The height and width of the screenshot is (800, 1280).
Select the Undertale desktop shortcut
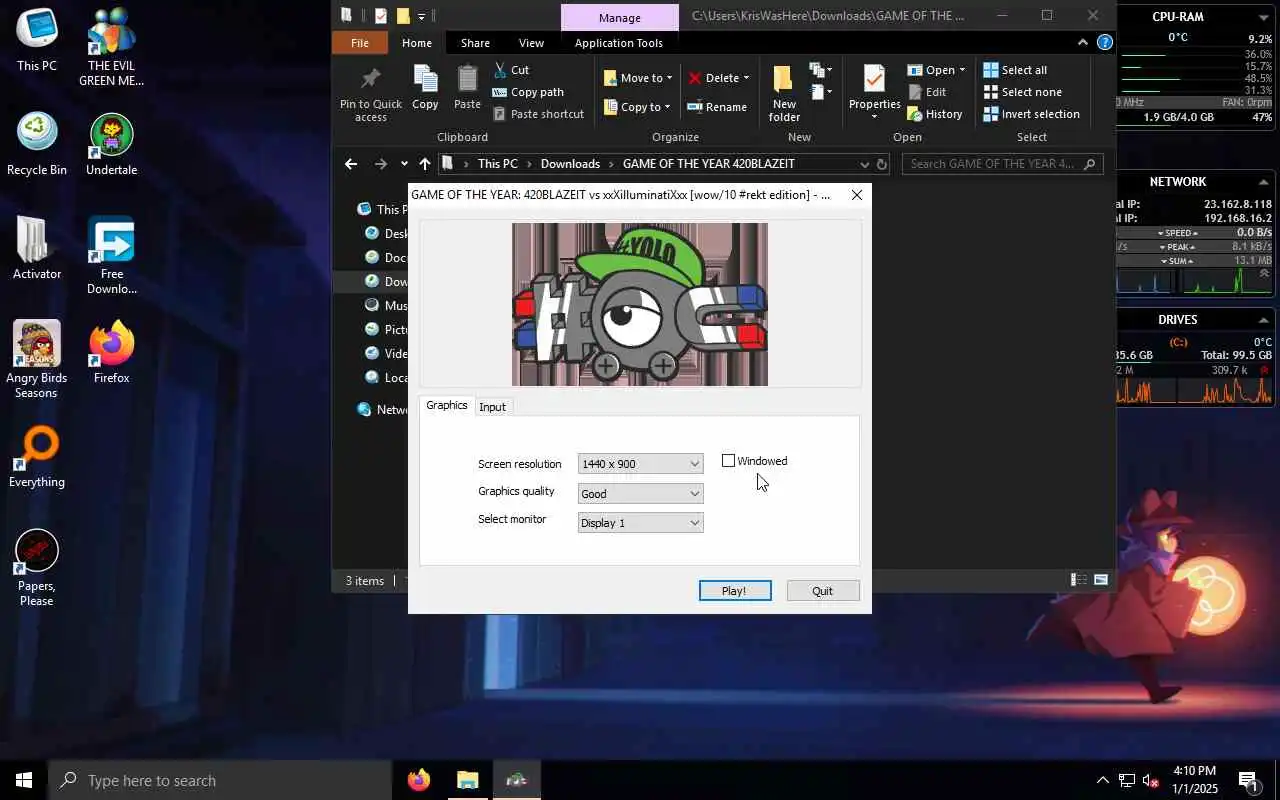pos(111,145)
